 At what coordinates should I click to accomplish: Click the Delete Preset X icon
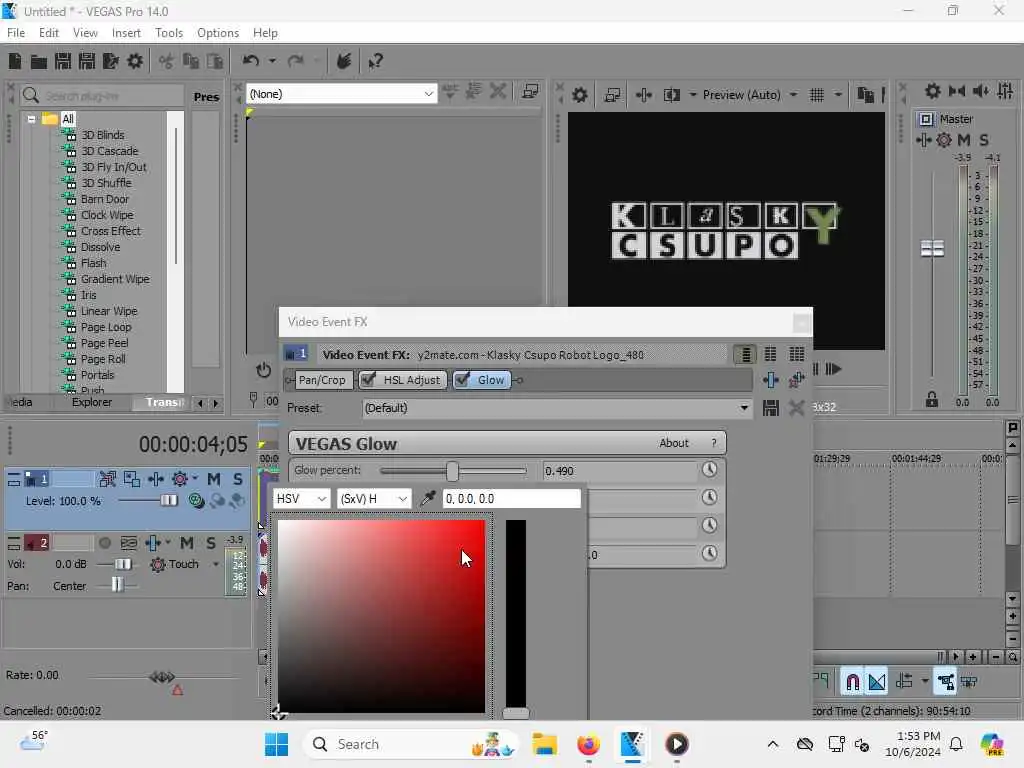796,408
